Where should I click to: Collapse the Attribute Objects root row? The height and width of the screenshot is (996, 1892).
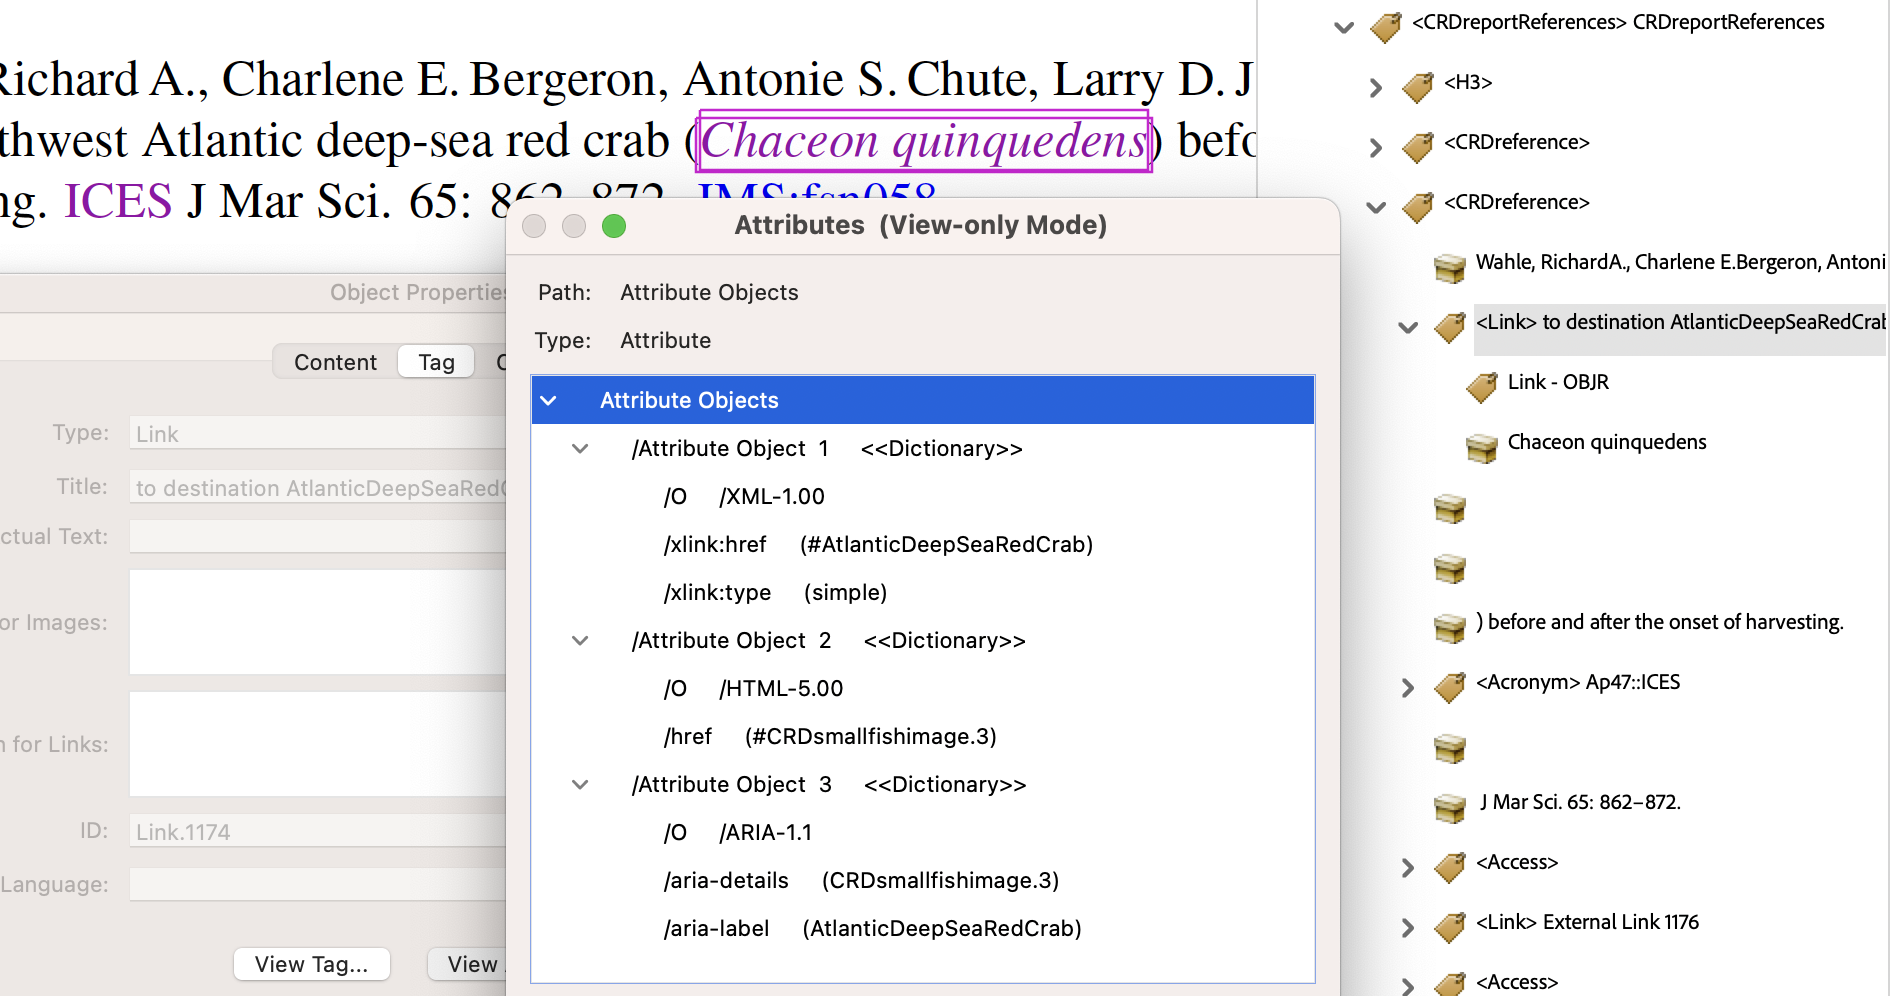[548, 401]
